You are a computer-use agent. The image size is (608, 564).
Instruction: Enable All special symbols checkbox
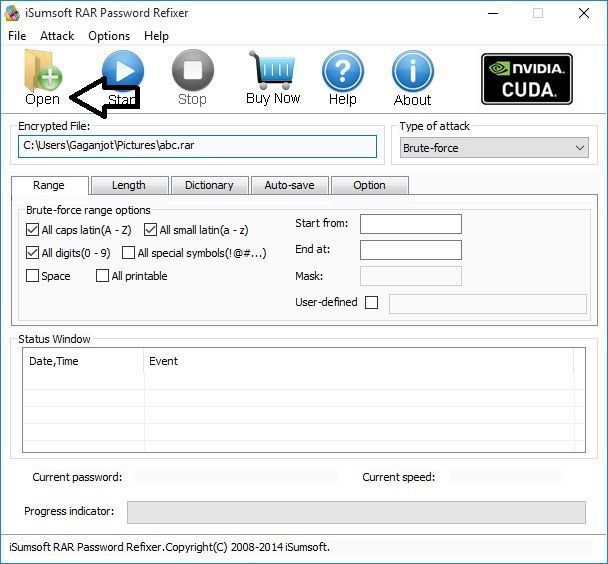(x=128, y=253)
